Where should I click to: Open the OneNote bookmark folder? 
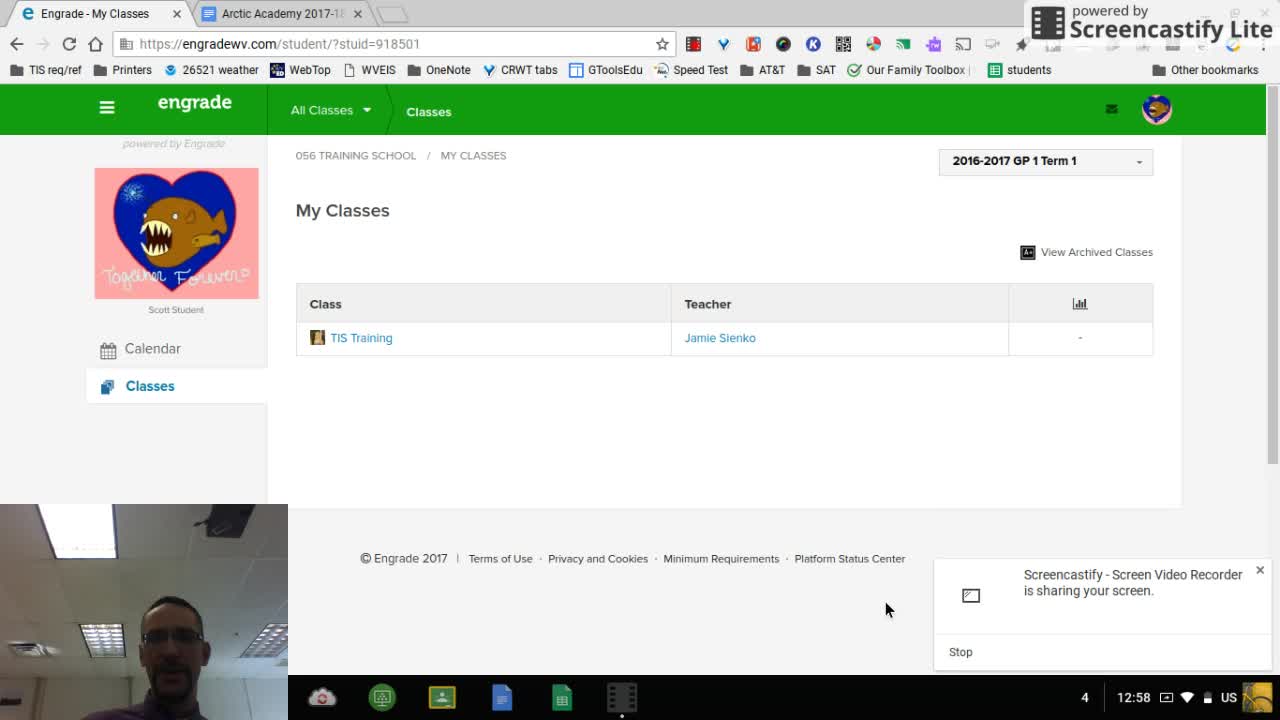tap(439, 70)
